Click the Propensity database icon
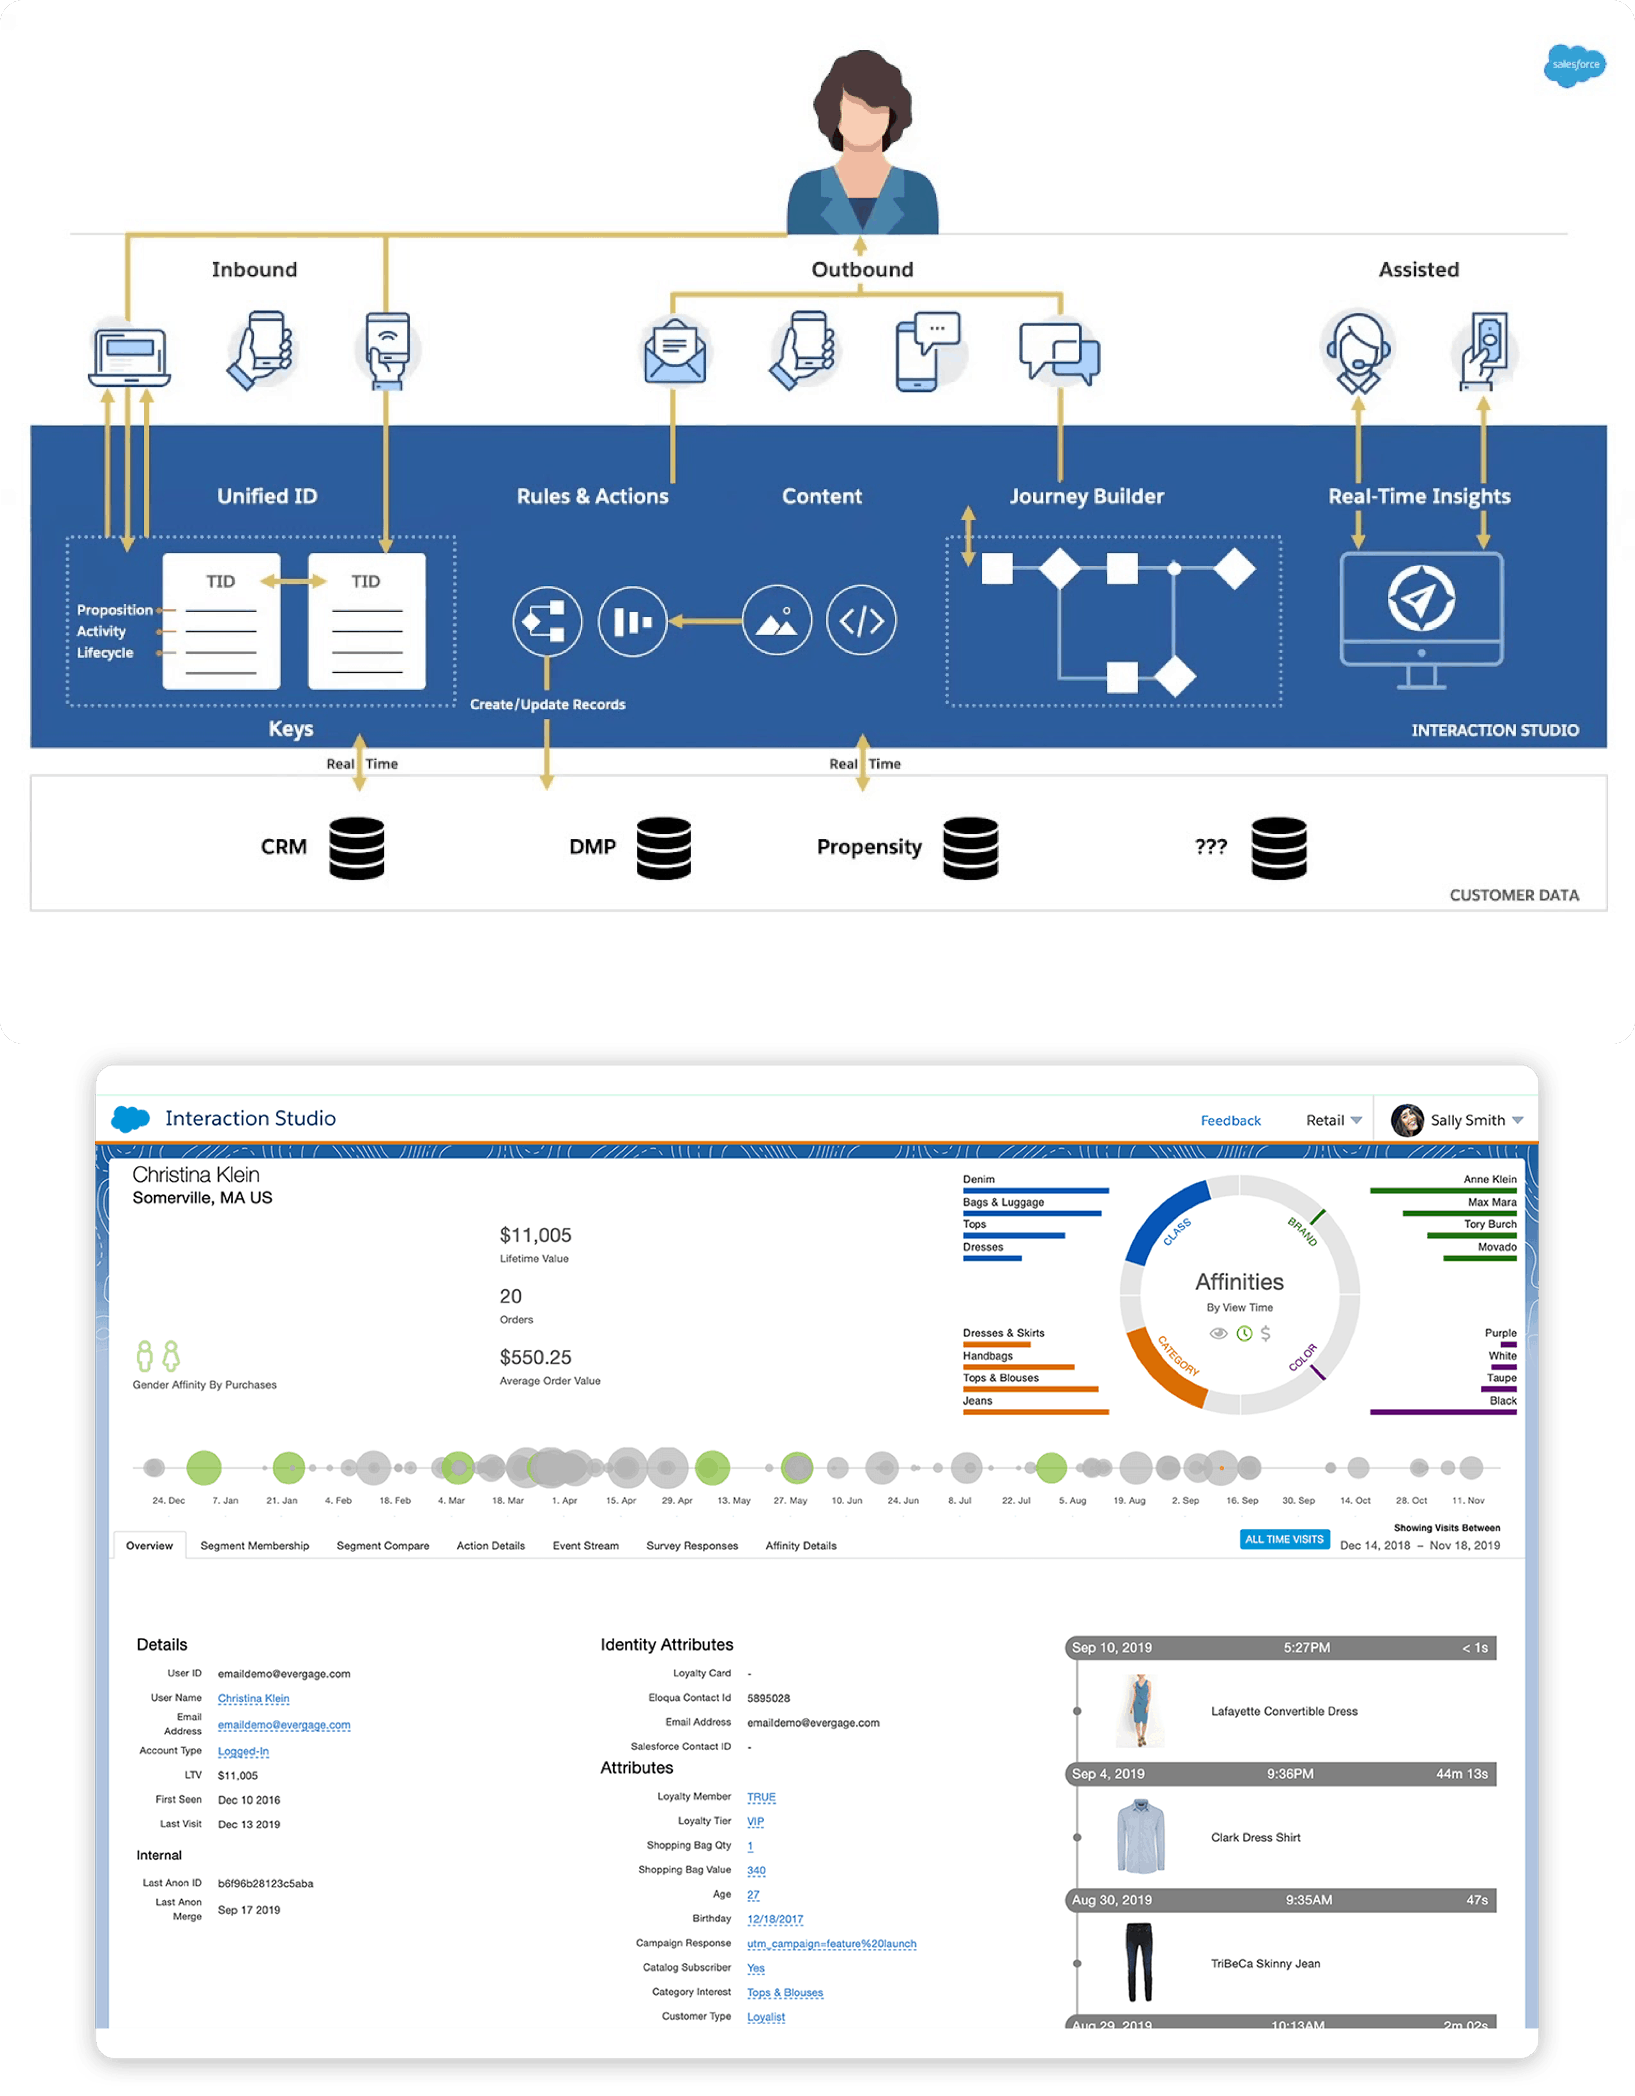 click(970, 848)
